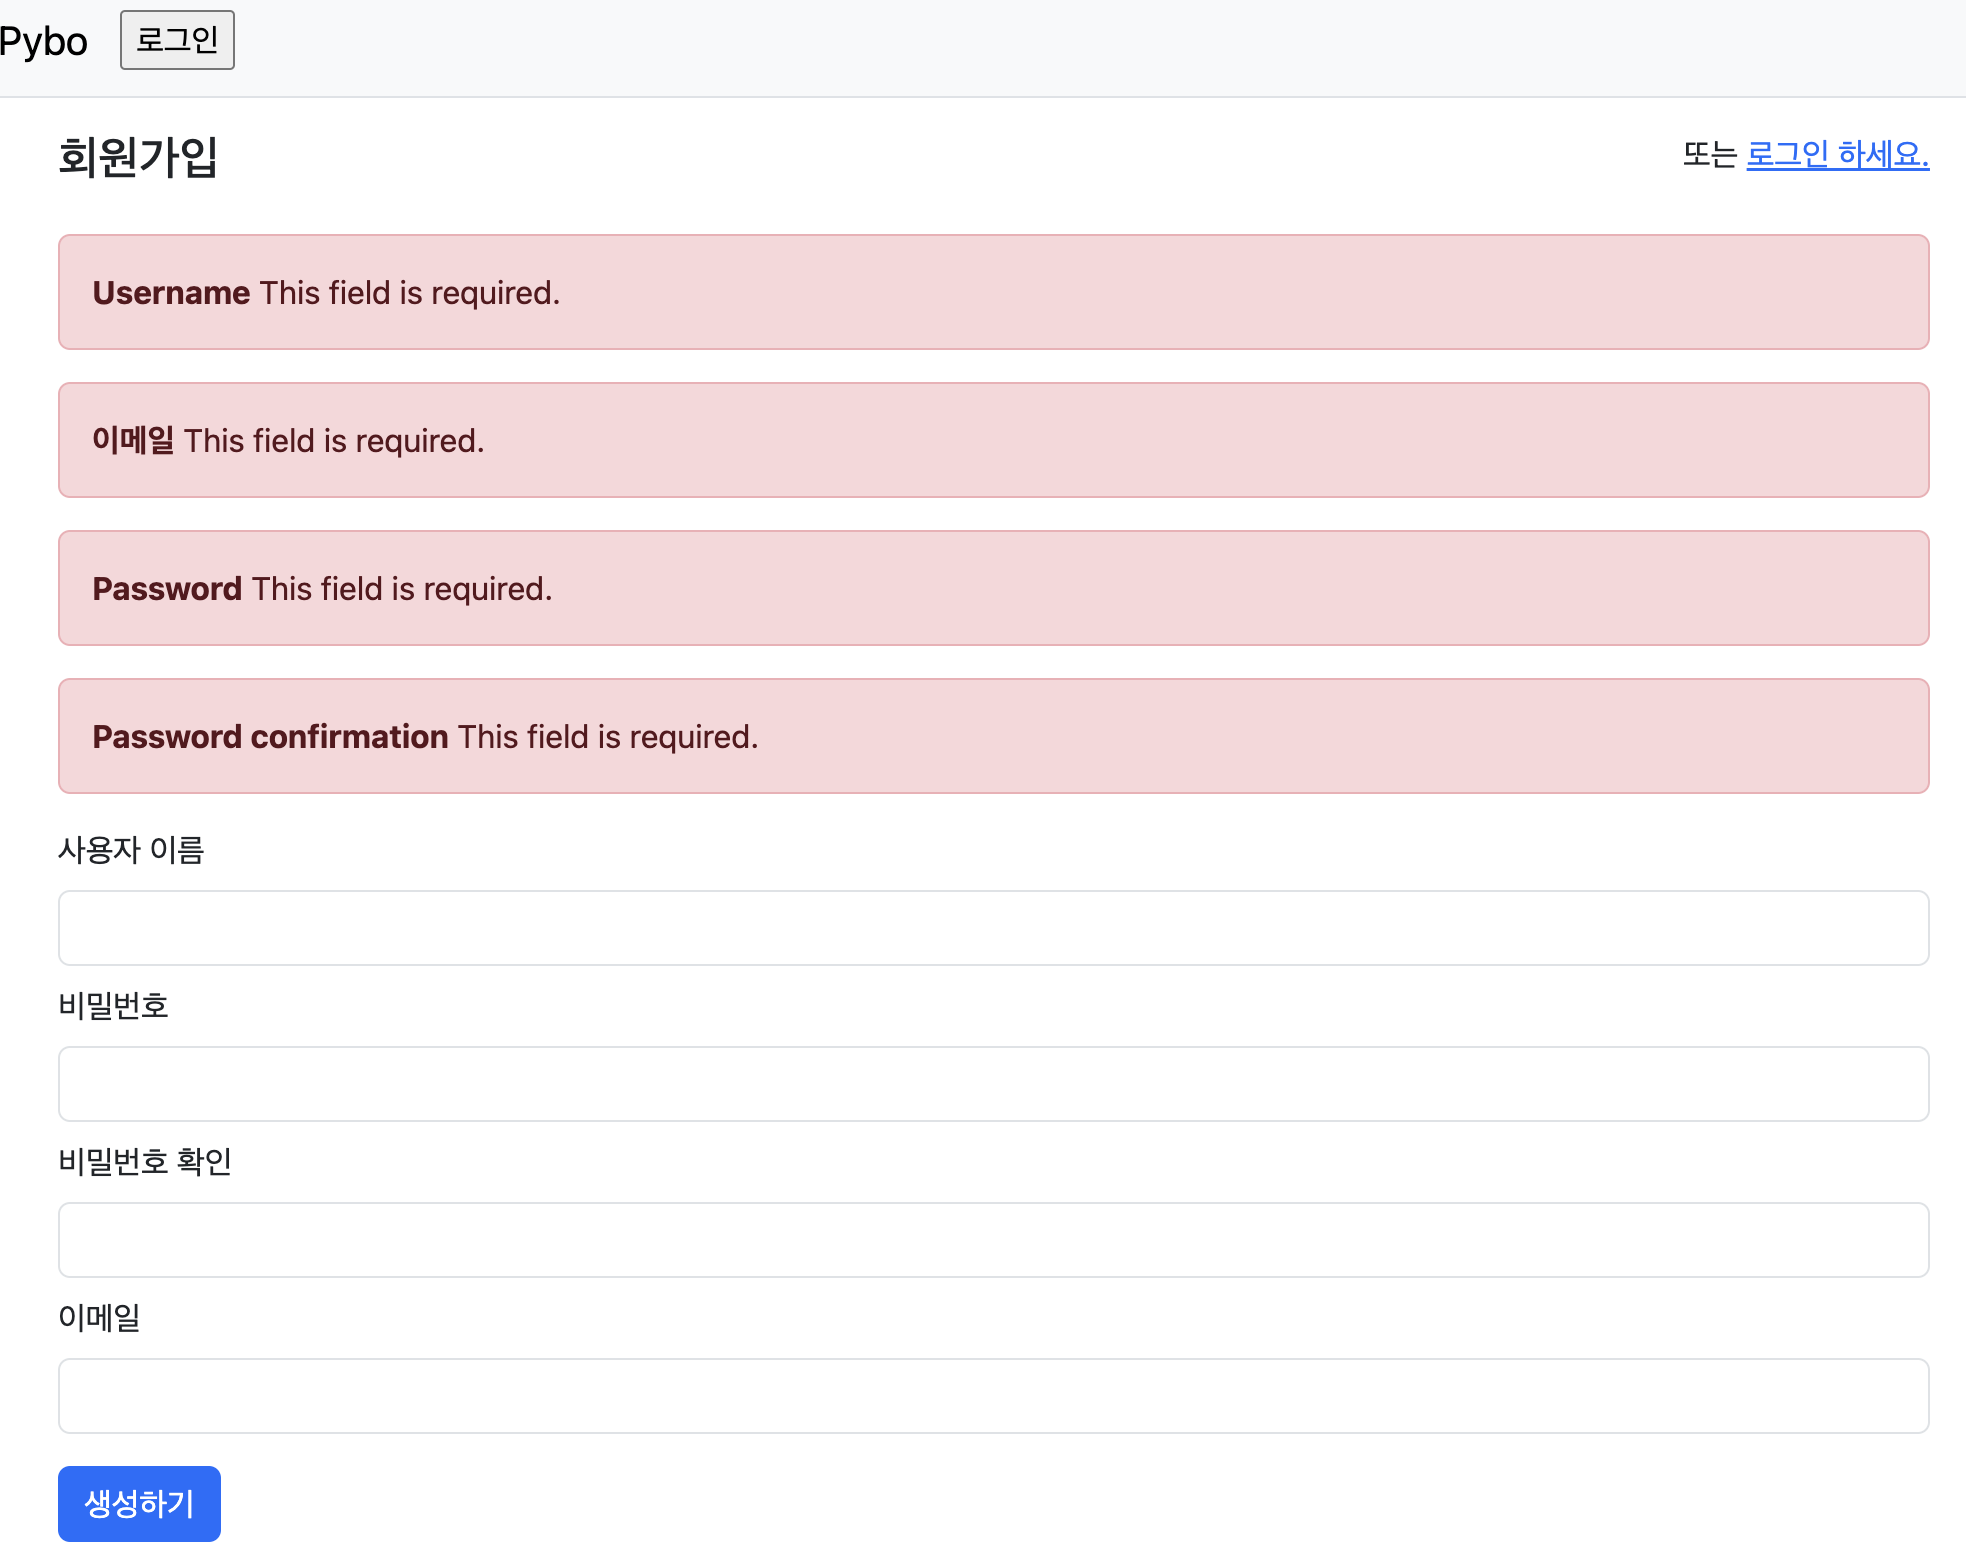Click the 로그인 button in the top navbar
Image resolution: width=1966 pixels, height=1568 pixels.
177,40
